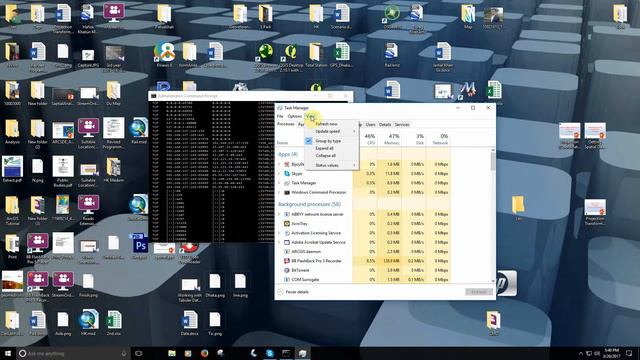Toggle the Group by type checkmark
The height and width of the screenshot is (360, 640).
(x=331, y=141)
